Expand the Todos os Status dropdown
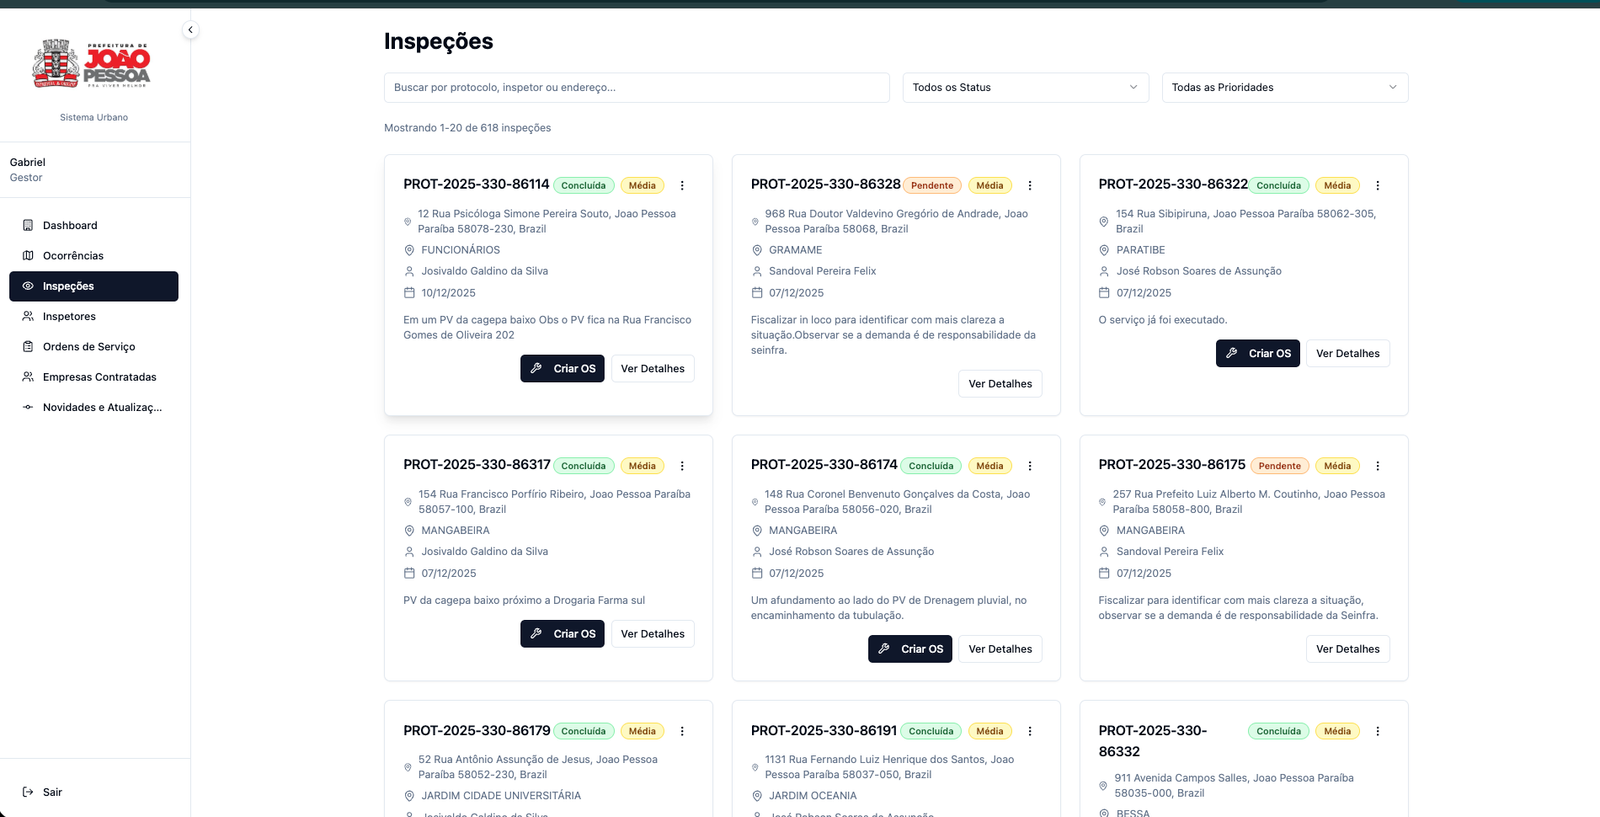 pyautogui.click(x=1025, y=88)
